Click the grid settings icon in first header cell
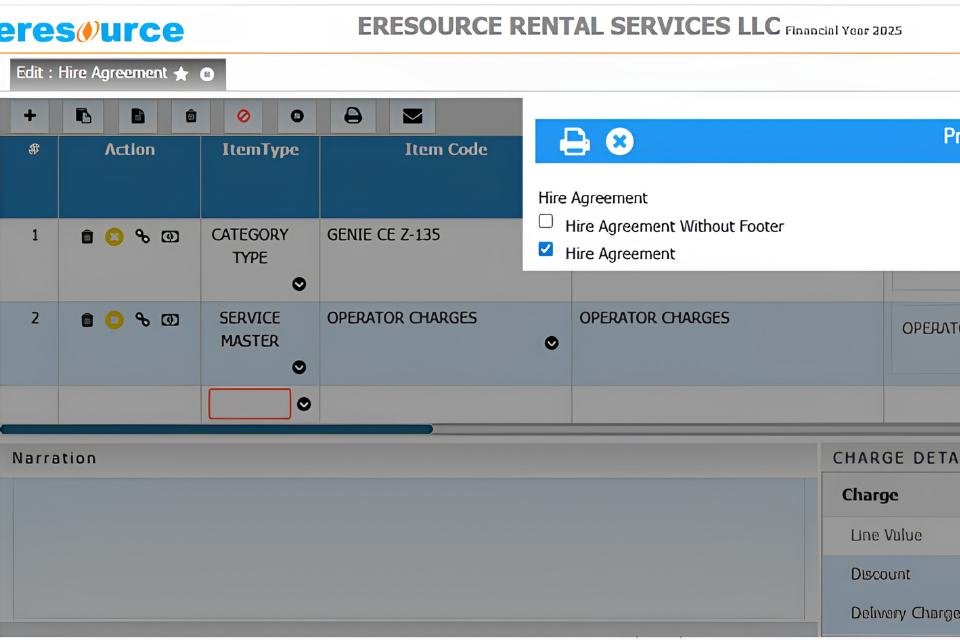 (34, 149)
